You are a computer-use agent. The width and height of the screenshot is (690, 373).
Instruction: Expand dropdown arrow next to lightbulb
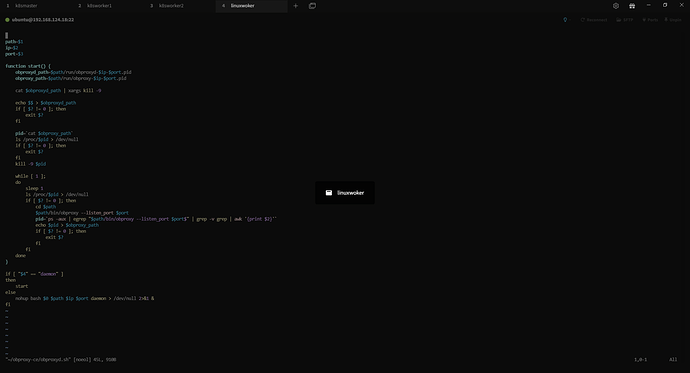(x=570, y=20)
